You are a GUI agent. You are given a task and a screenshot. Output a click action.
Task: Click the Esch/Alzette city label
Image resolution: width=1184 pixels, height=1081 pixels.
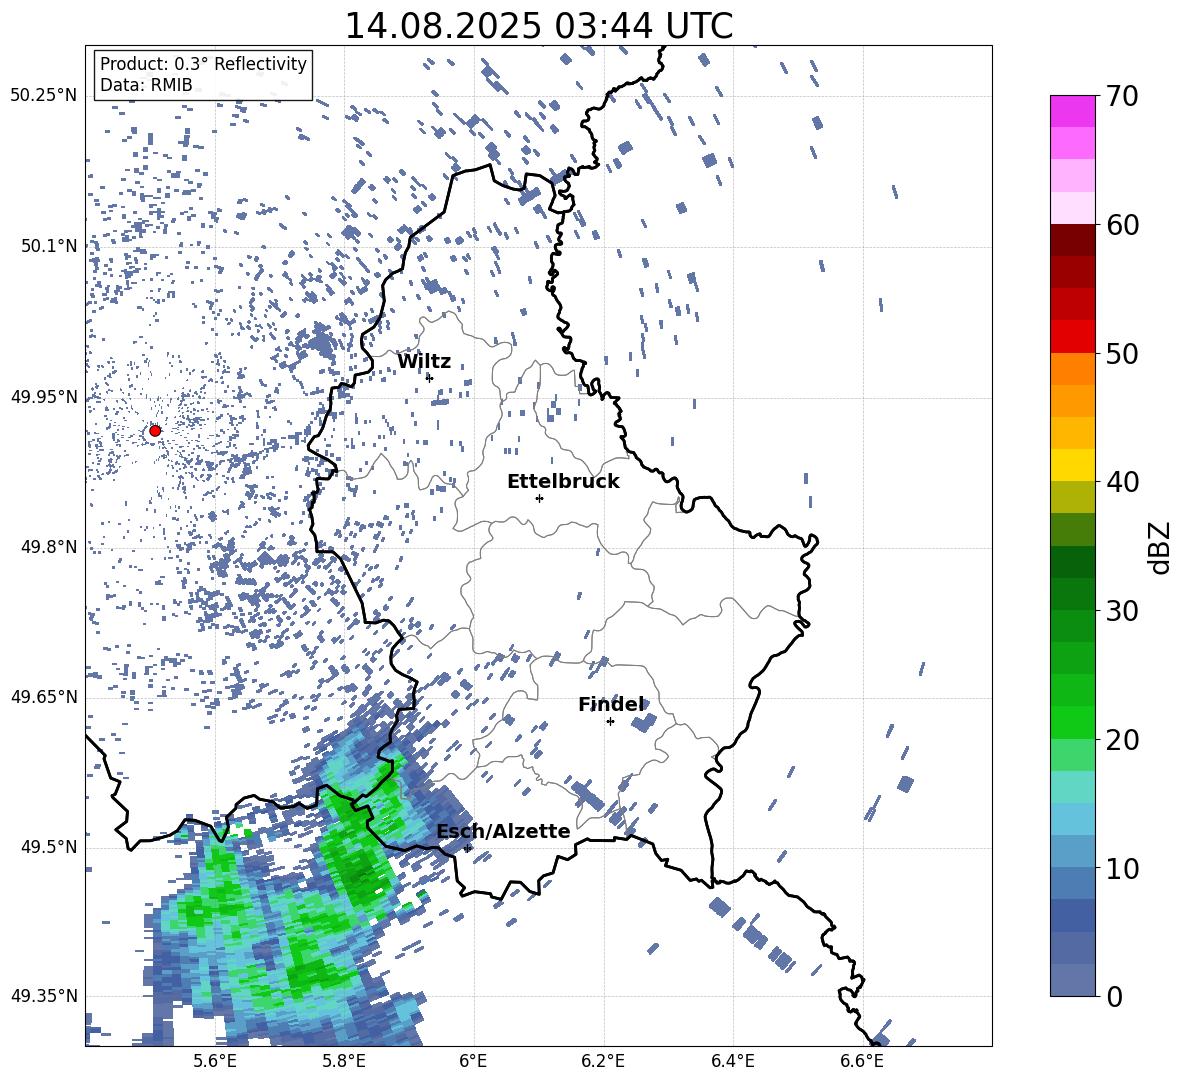tap(504, 831)
